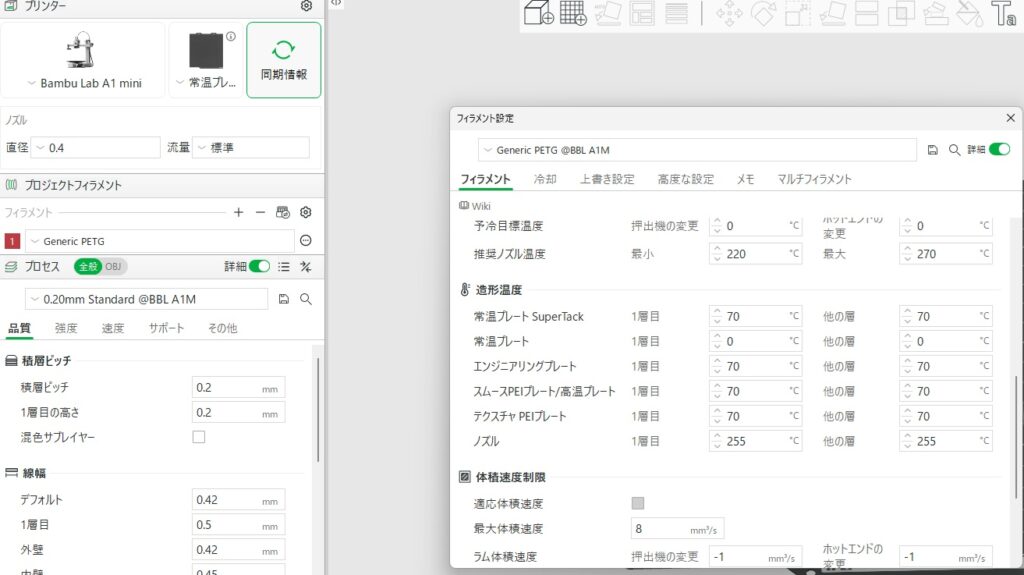
Task: Switch to 冷却 tab
Action: [545, 179]
